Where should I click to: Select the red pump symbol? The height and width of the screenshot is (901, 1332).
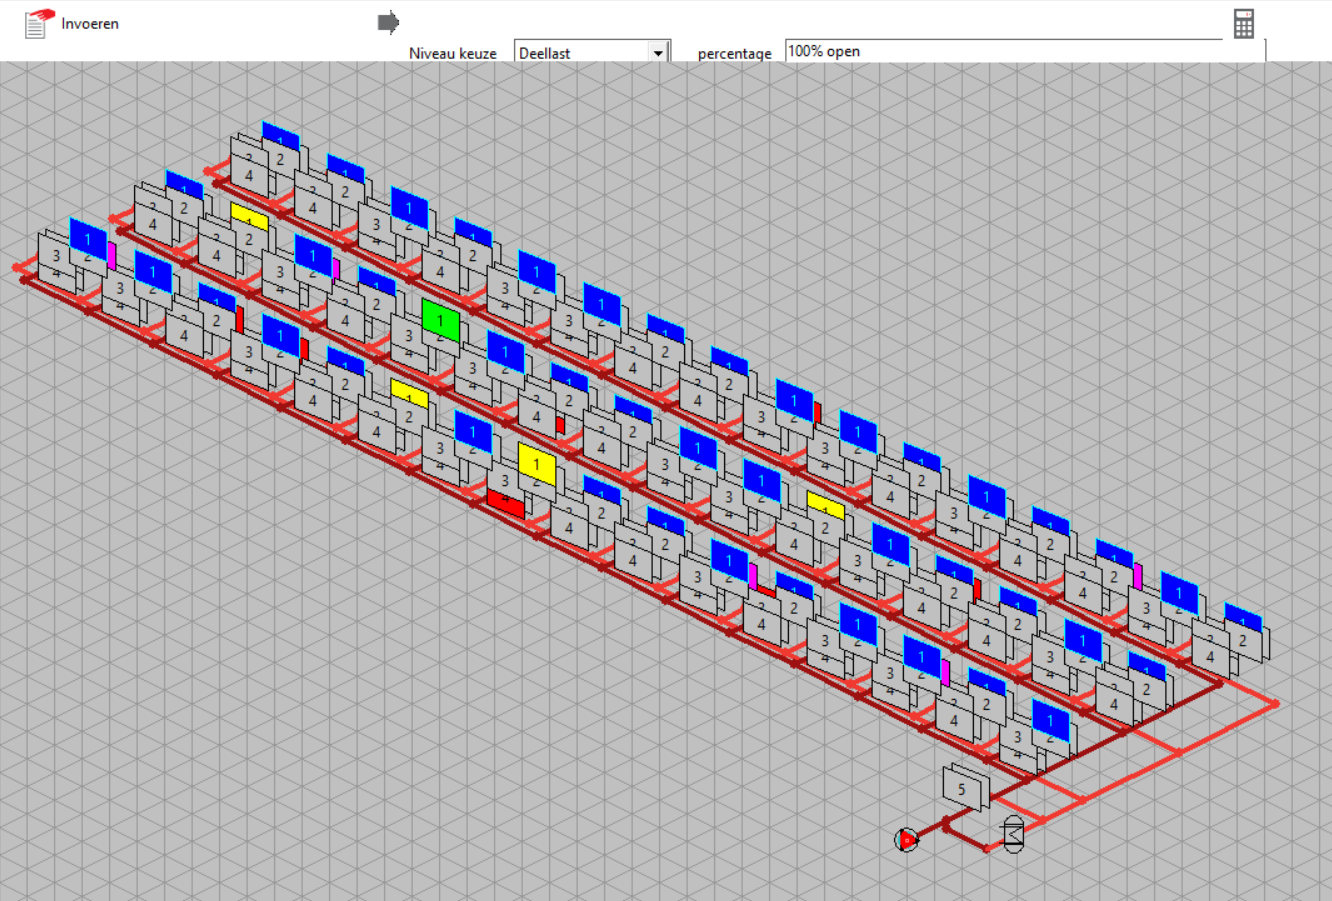pos(906,840)
